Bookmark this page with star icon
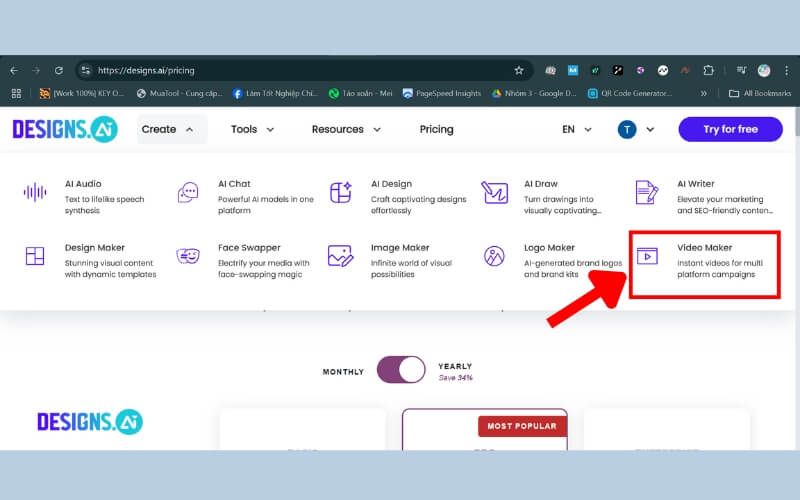Image resolution: width=800 pixels, height=500 pixels. tap(519, 70)
